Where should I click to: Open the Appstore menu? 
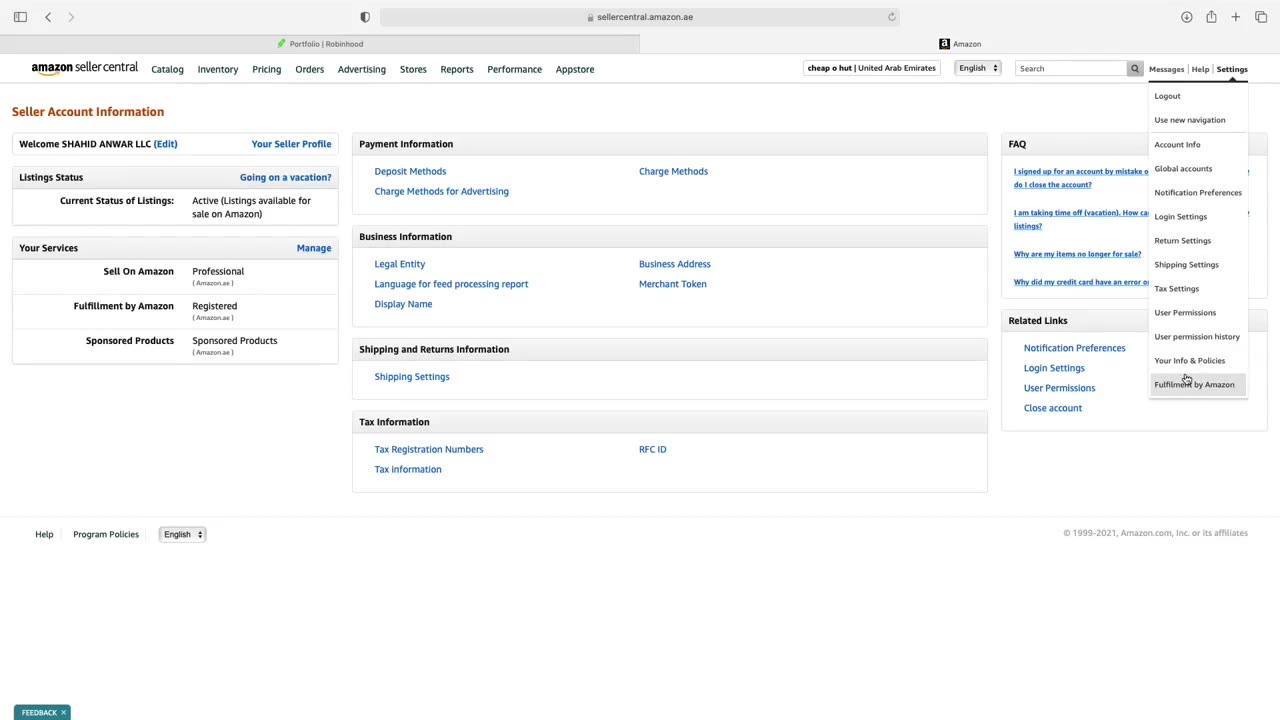(x=575, y=69)
